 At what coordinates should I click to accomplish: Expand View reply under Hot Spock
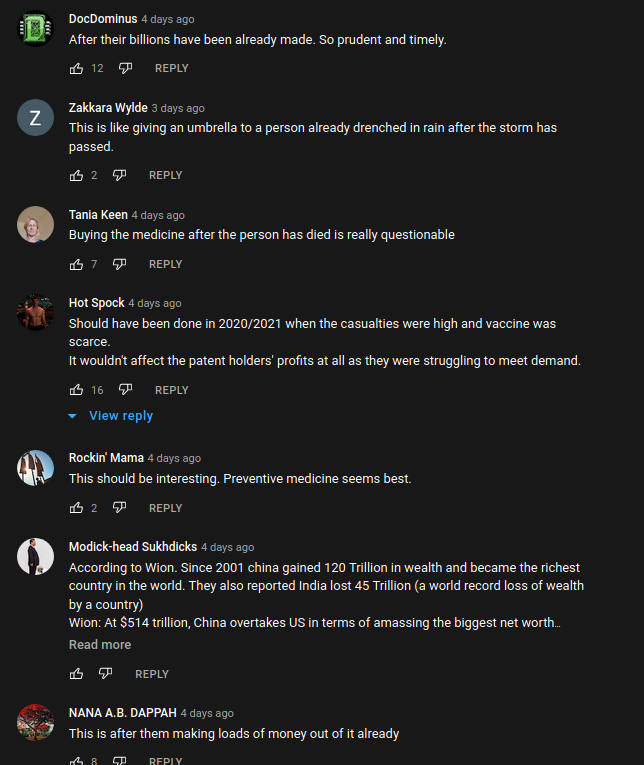click(x=111, y=416)
